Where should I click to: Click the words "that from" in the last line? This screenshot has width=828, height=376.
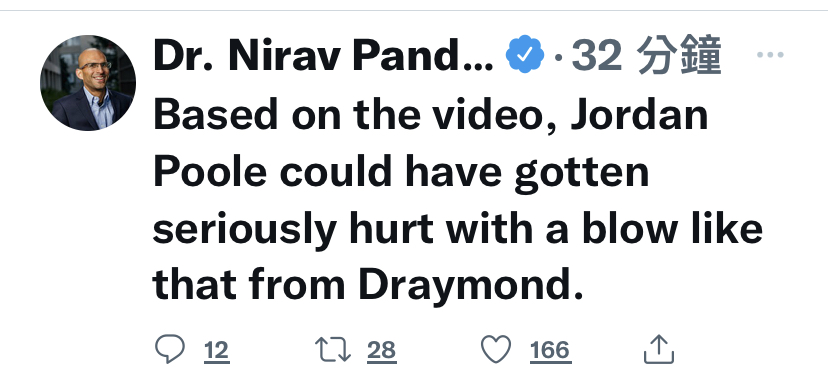(249, 285)
